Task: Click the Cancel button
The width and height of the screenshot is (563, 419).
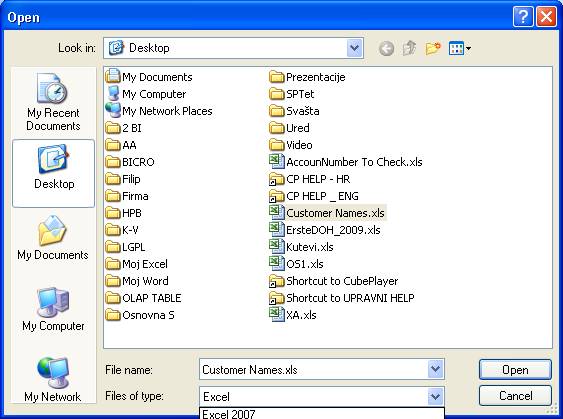Action: coord(515,396)
